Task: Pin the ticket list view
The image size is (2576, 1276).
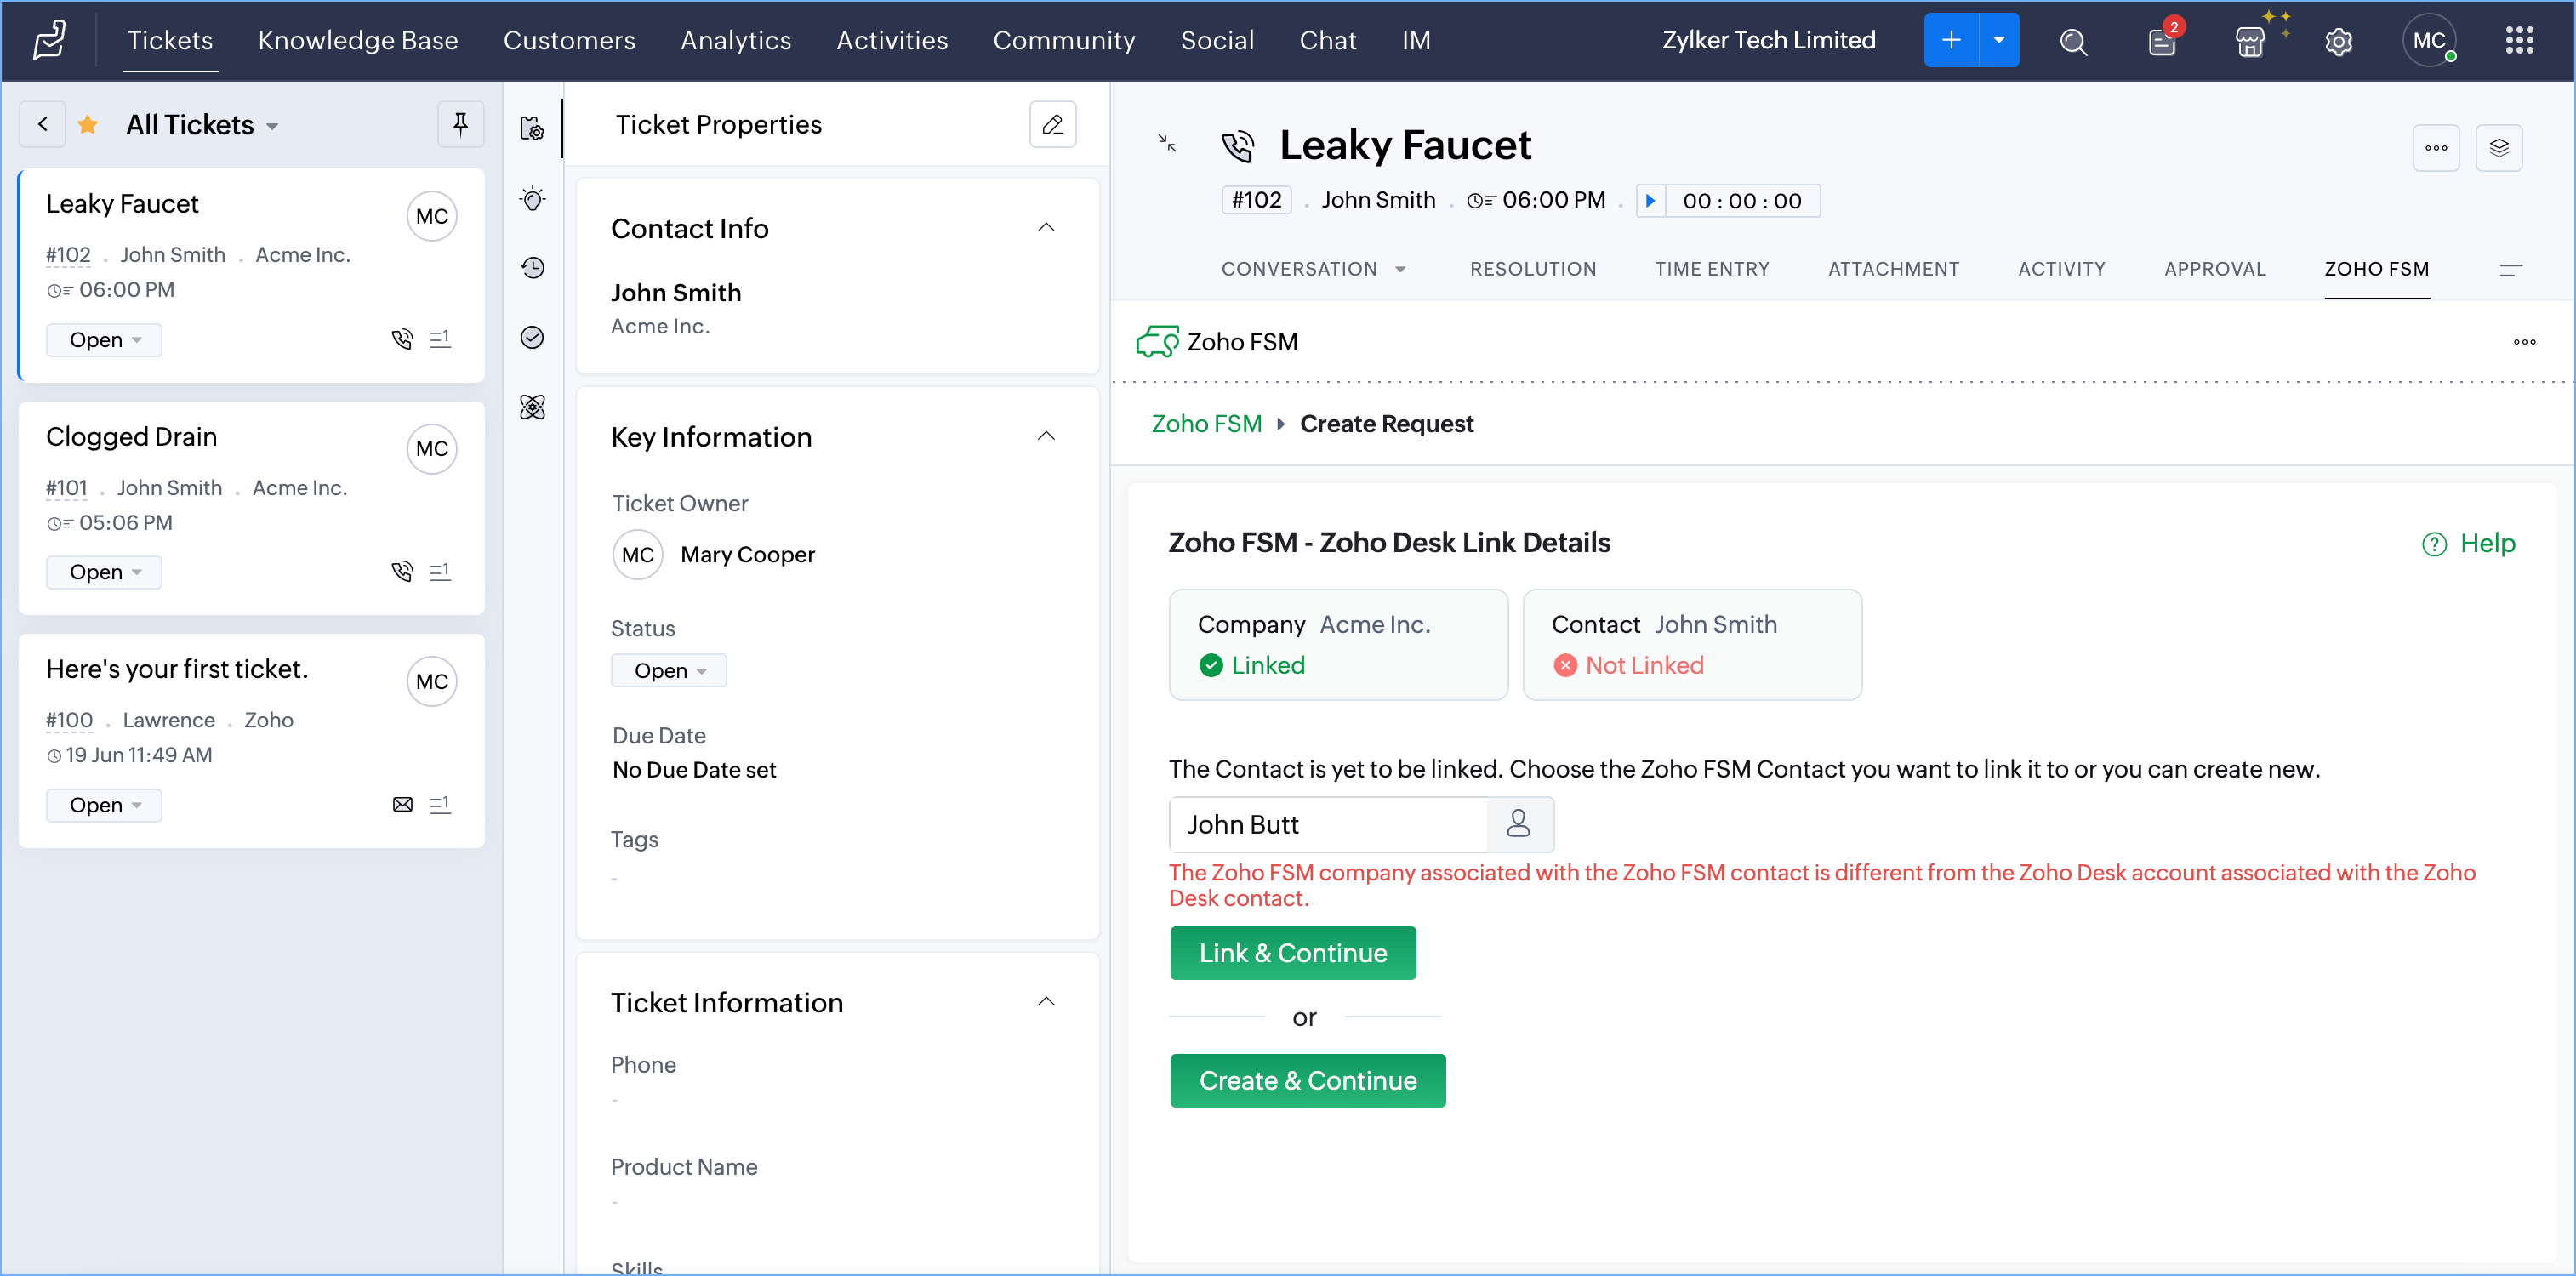Action: click(x=460, y=124)
